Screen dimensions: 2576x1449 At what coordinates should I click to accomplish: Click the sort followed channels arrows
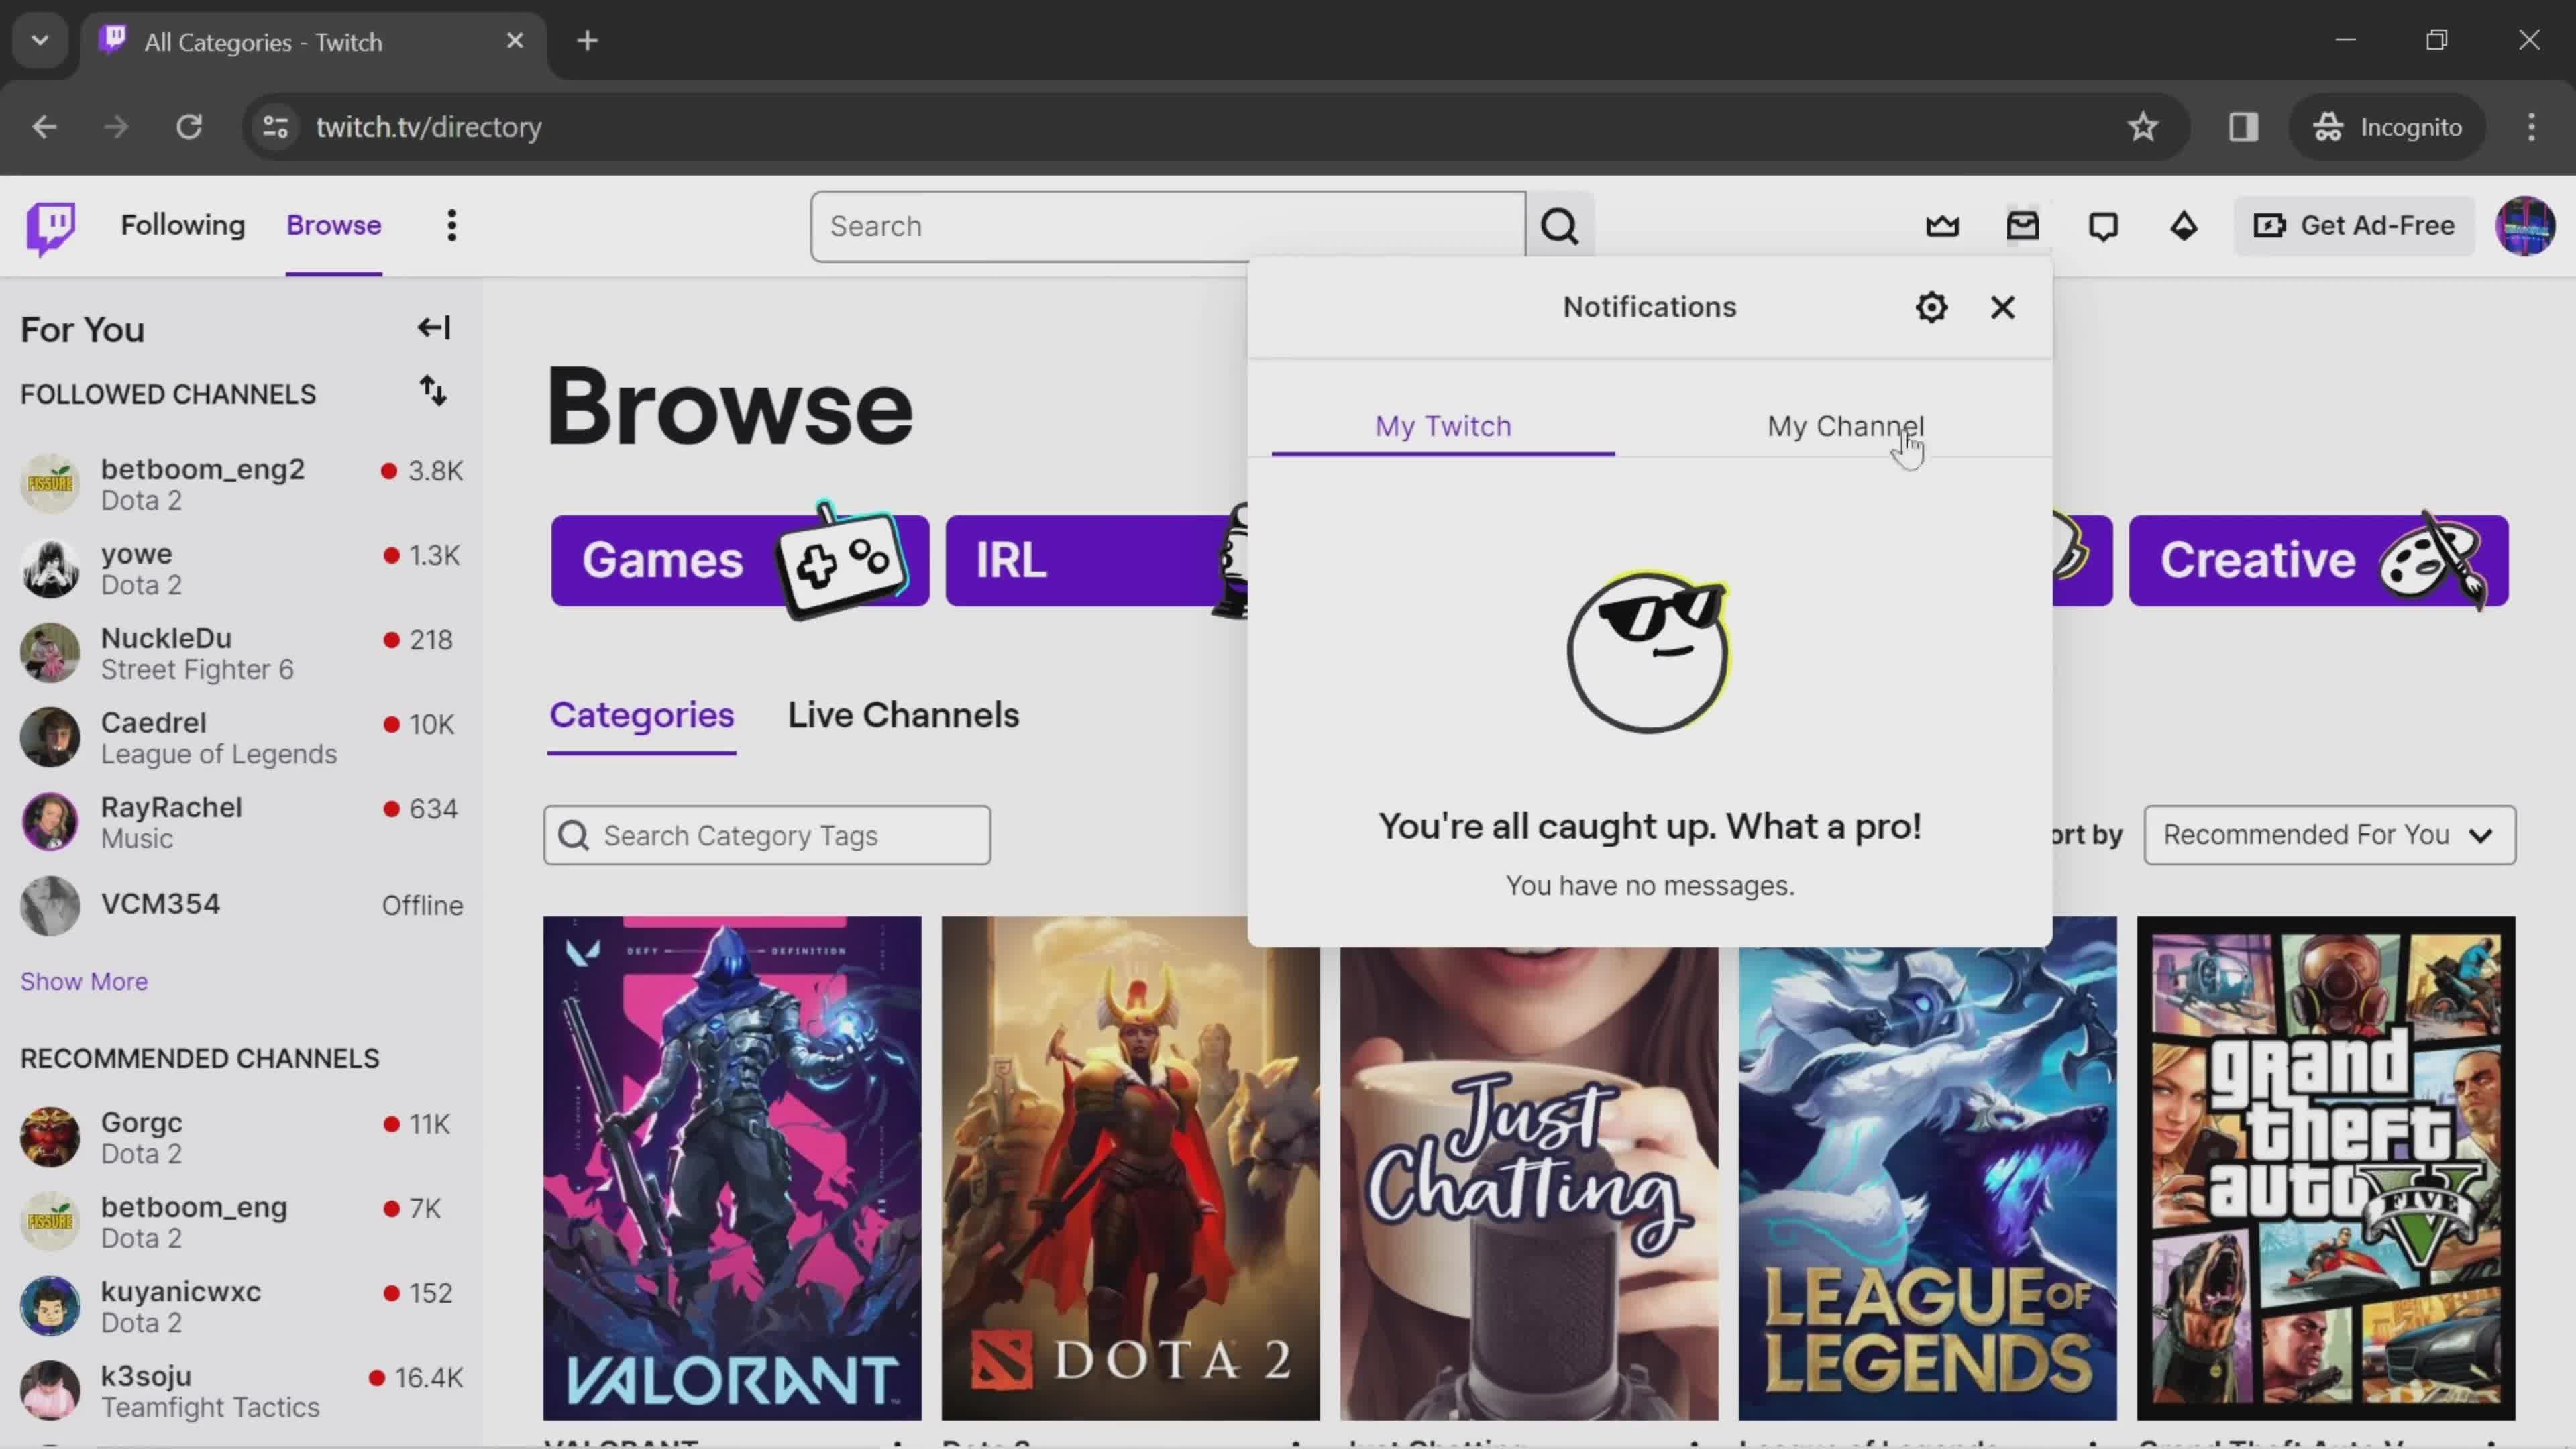pyautogui.click(x=433, y=391)
